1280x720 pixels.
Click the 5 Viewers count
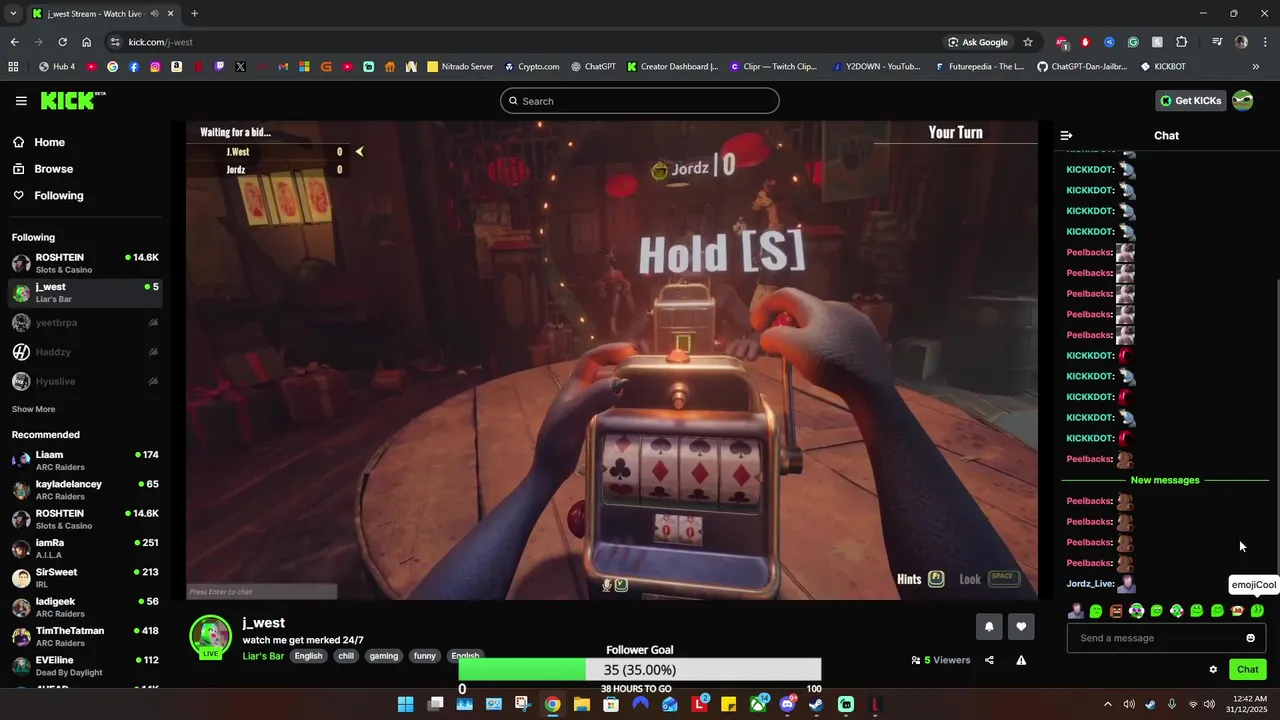point(941,660)
